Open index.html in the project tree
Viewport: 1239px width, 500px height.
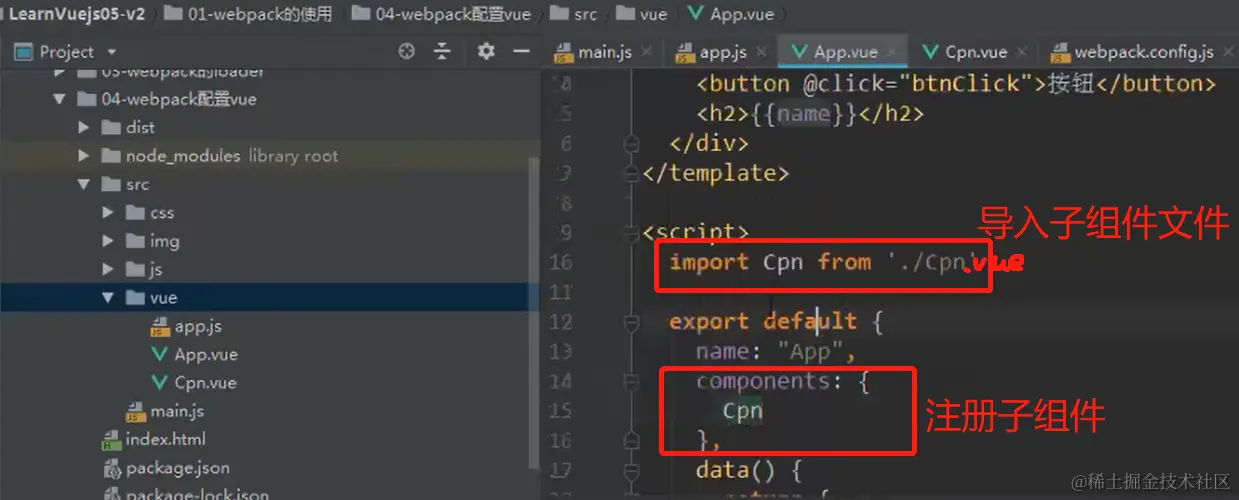(x=154, y=439)
